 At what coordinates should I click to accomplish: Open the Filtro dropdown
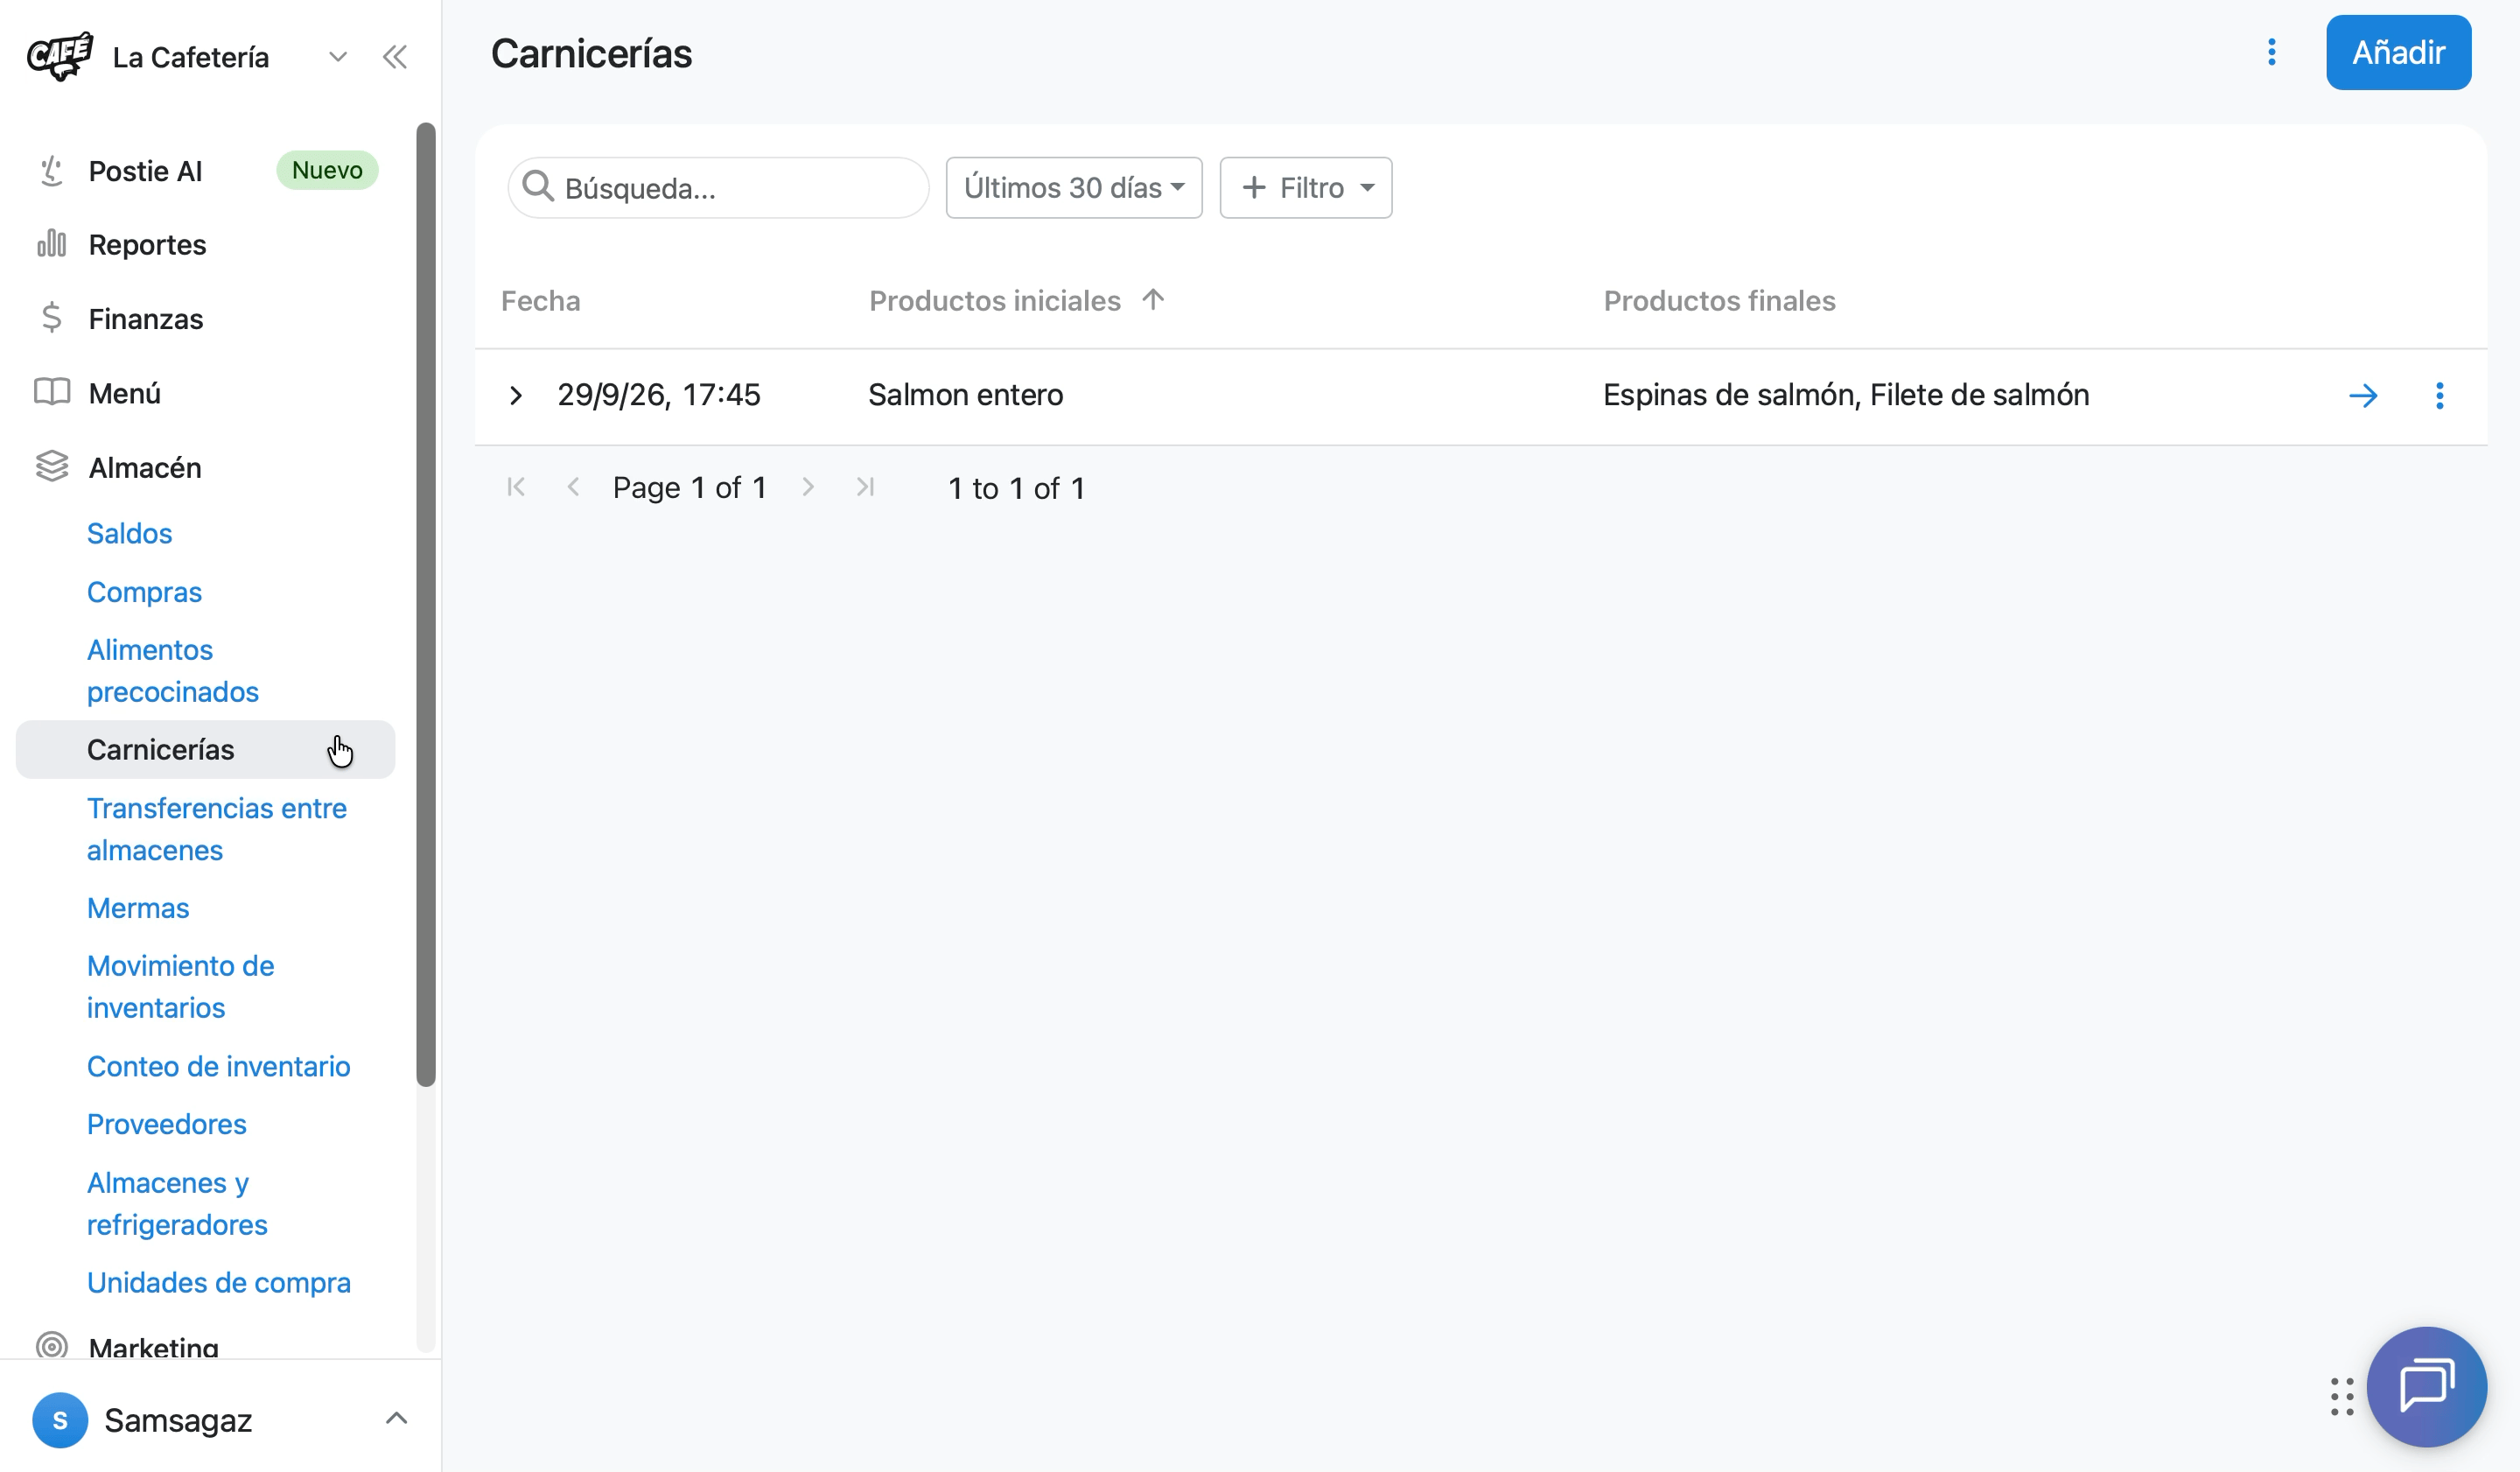[x=1306, y=188]
